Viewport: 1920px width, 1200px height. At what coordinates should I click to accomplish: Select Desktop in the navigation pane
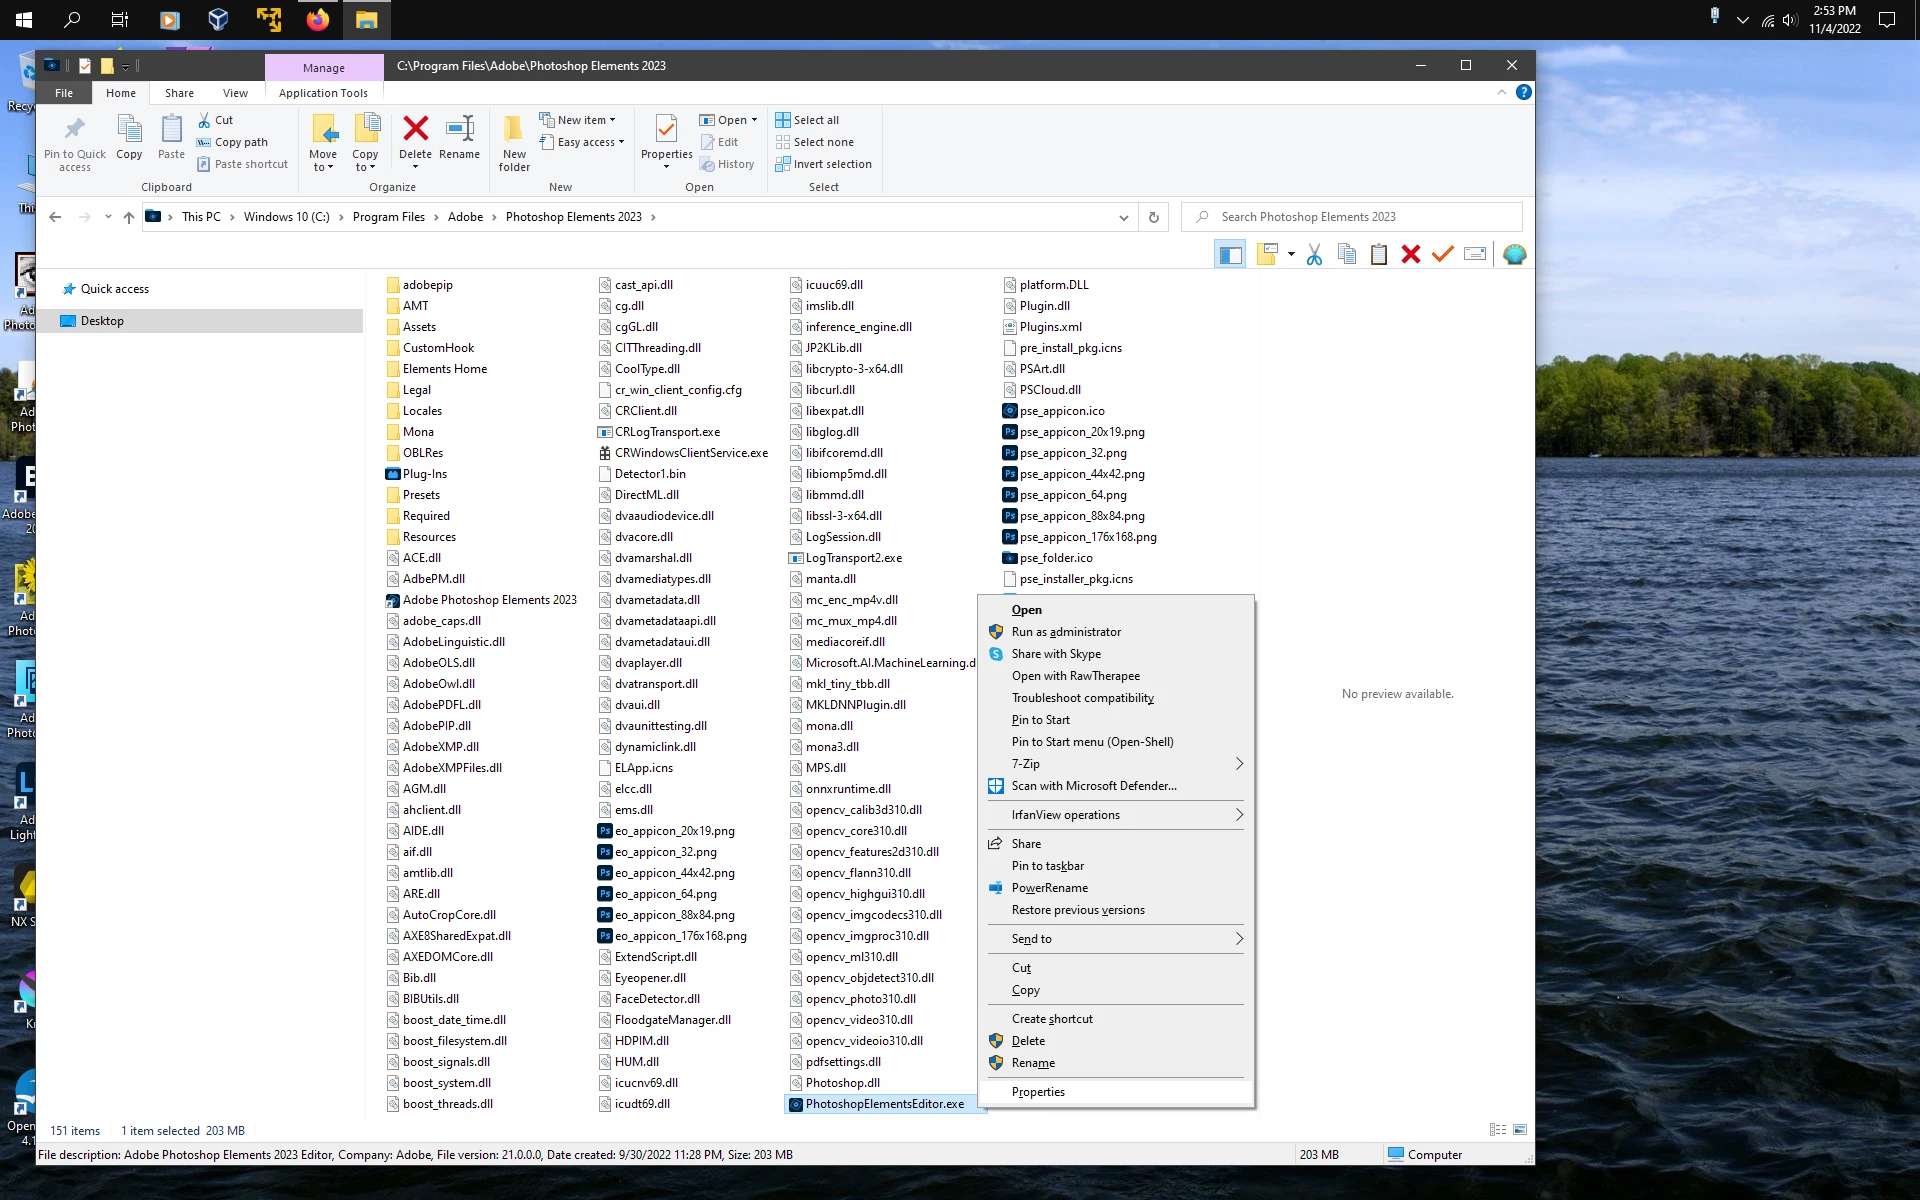[102, 321]
